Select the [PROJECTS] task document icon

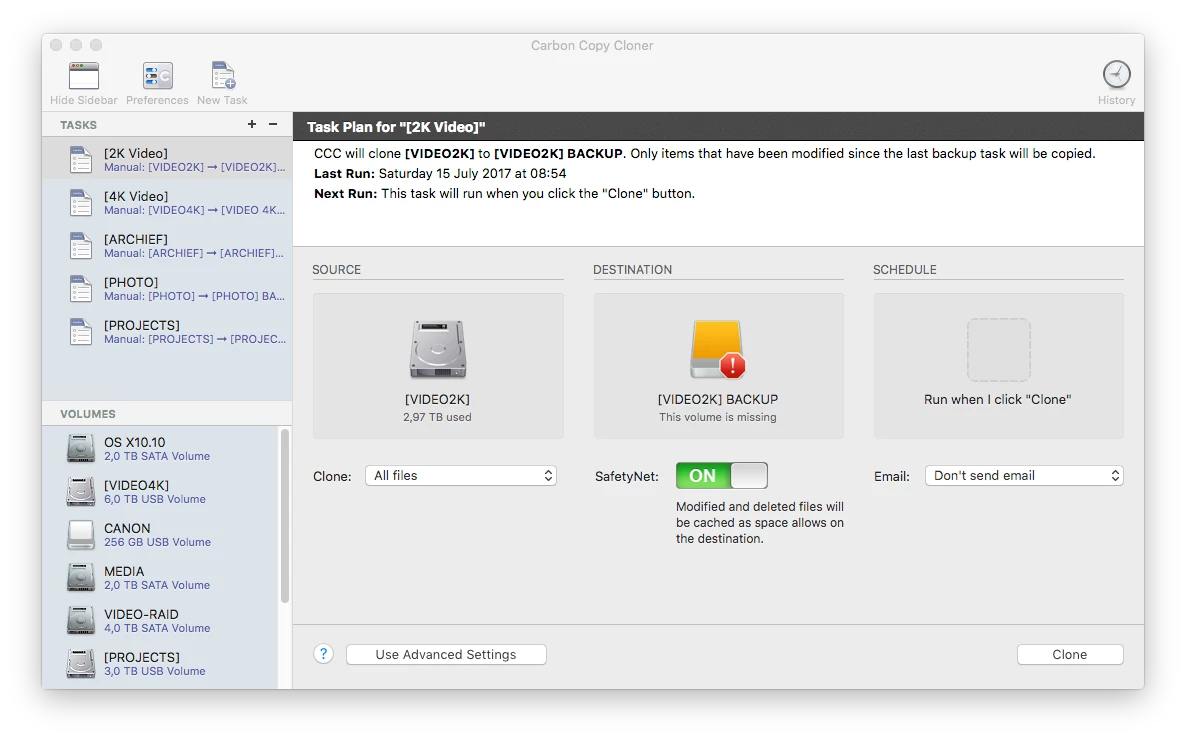click(81, 332)
